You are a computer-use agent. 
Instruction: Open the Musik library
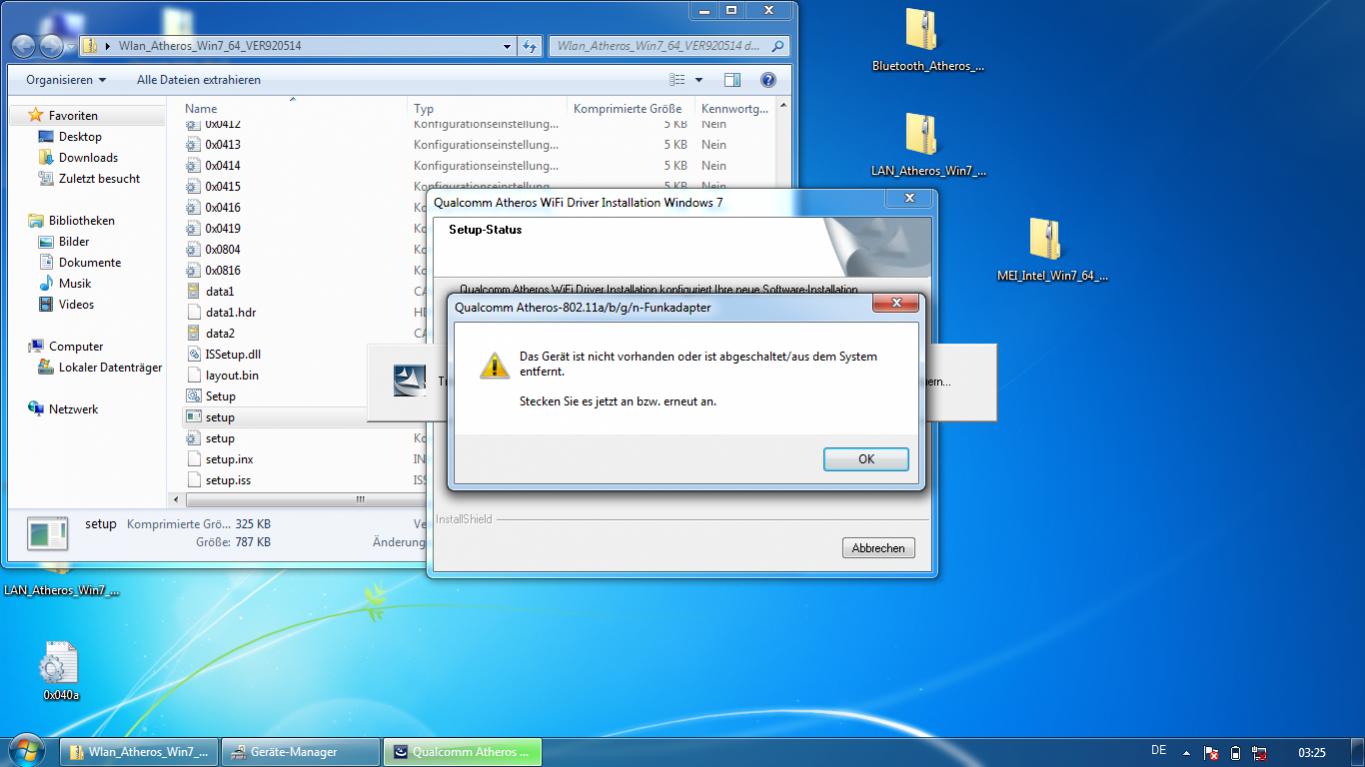pos(75,284)
